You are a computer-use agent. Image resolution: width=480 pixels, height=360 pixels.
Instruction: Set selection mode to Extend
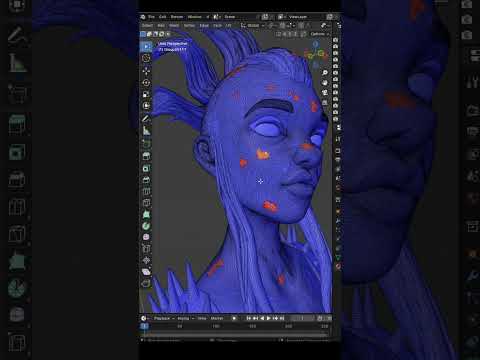coord(149,34)
